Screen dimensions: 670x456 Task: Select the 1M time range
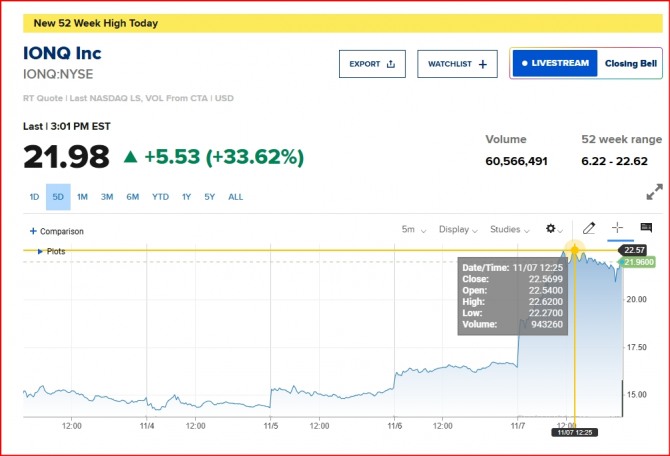[82, 197]
